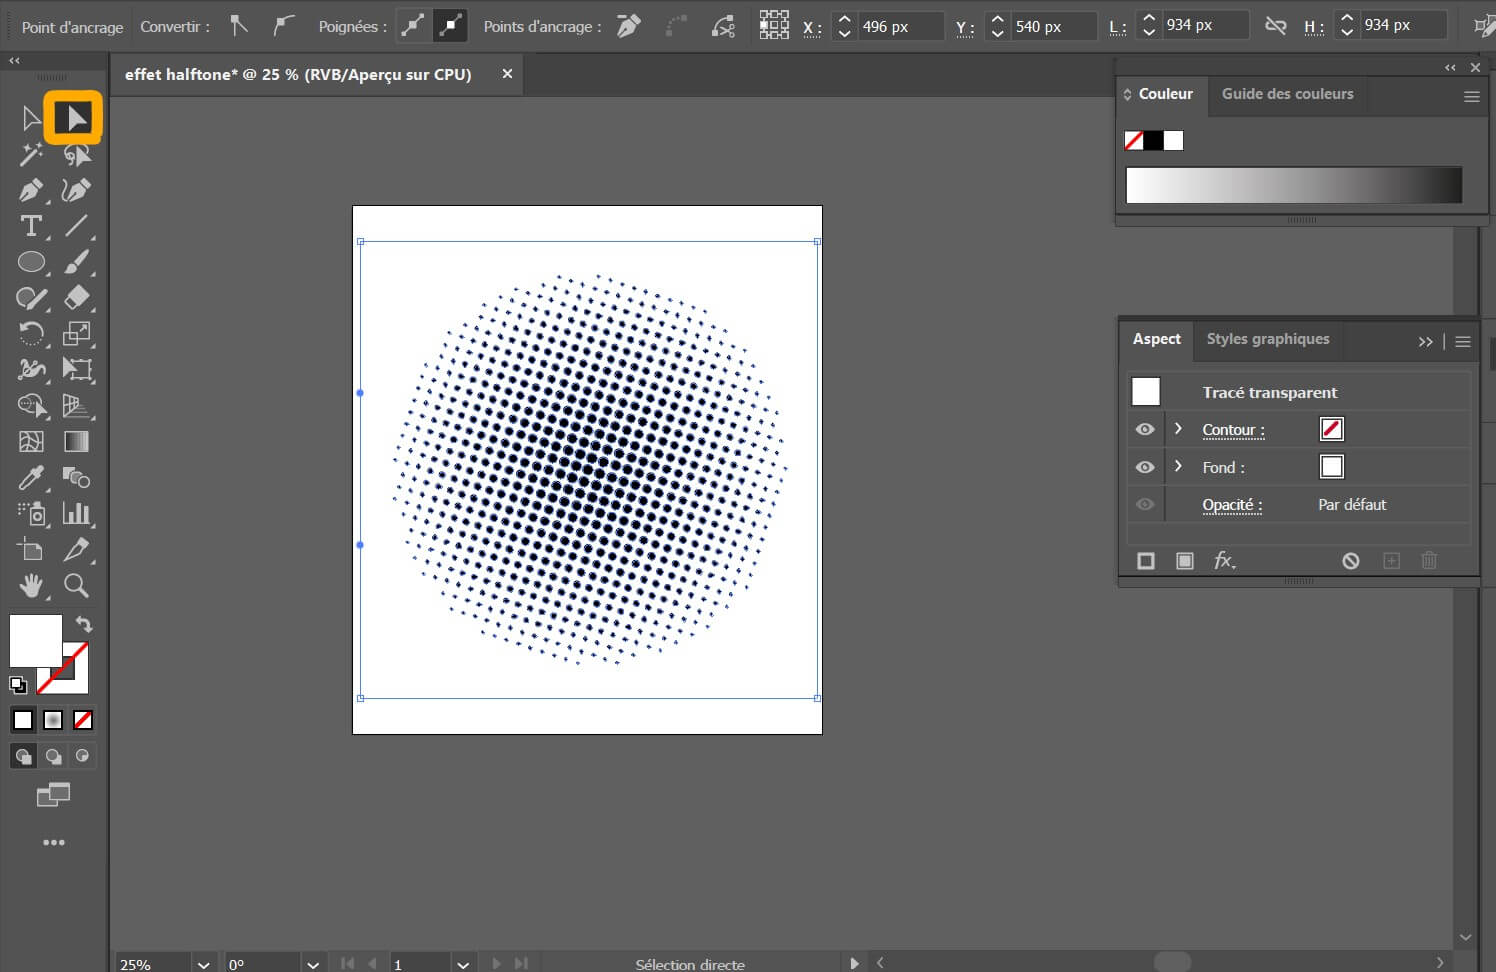Select the Shaper tool
Screen dimensions: 1496x972
coord(31,298)
